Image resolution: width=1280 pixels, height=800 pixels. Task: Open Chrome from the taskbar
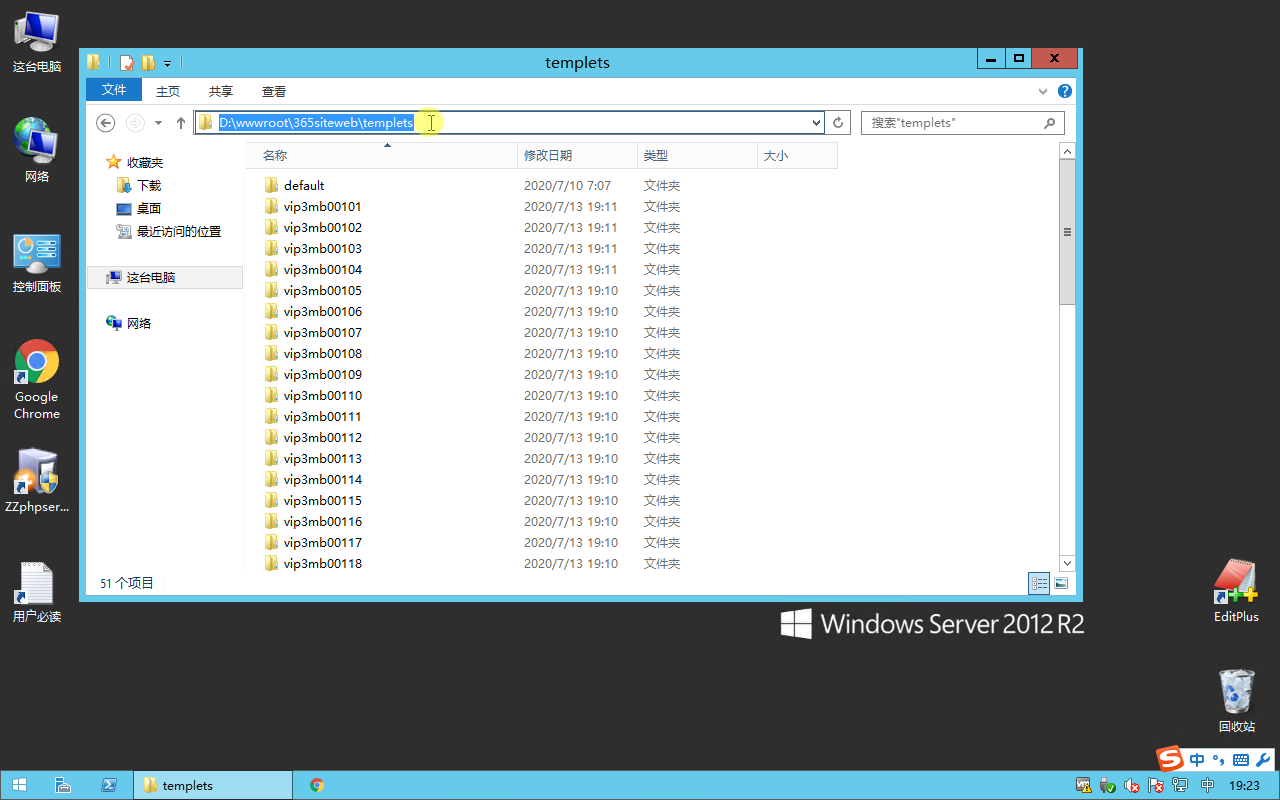(x=317, y=785)
